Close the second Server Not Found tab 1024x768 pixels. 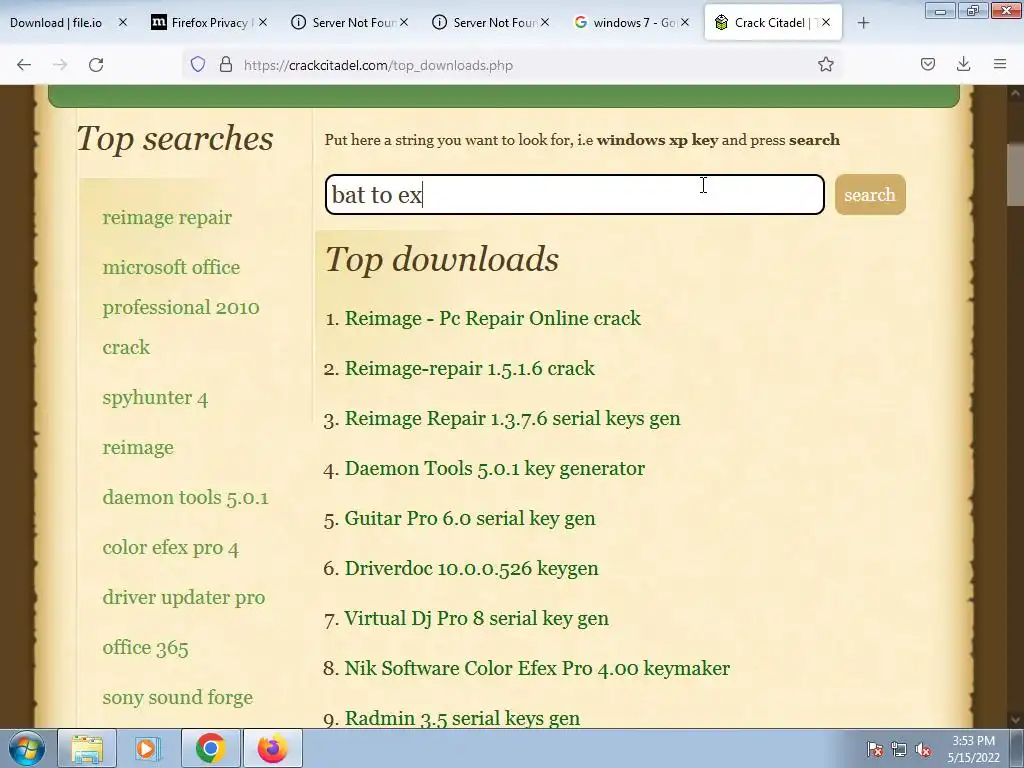click(545, 22)
